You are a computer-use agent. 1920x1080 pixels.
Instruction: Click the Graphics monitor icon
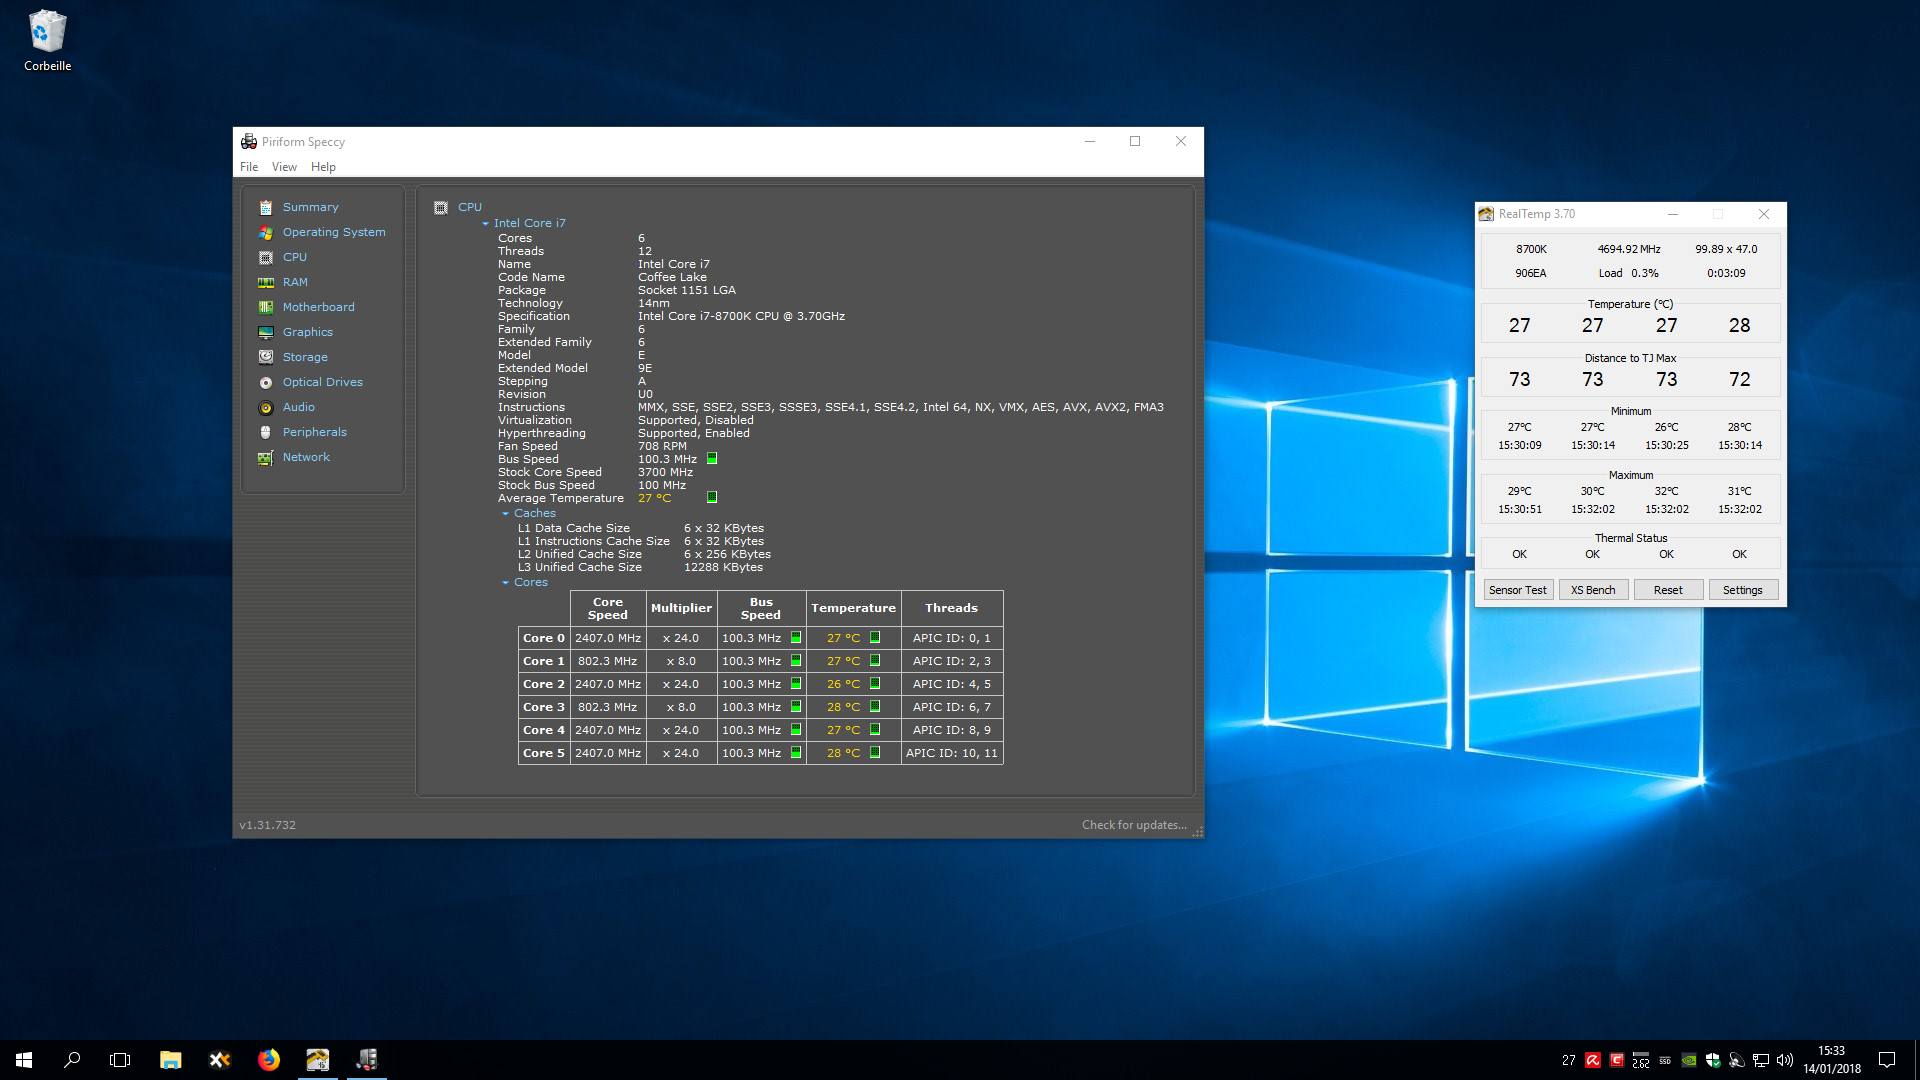click(x=265, y=332)
